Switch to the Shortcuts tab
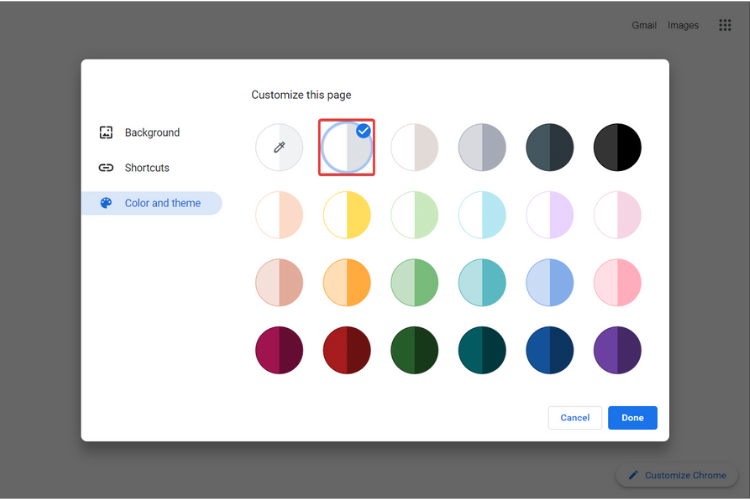The image size is (750, 500). [146, 168]
